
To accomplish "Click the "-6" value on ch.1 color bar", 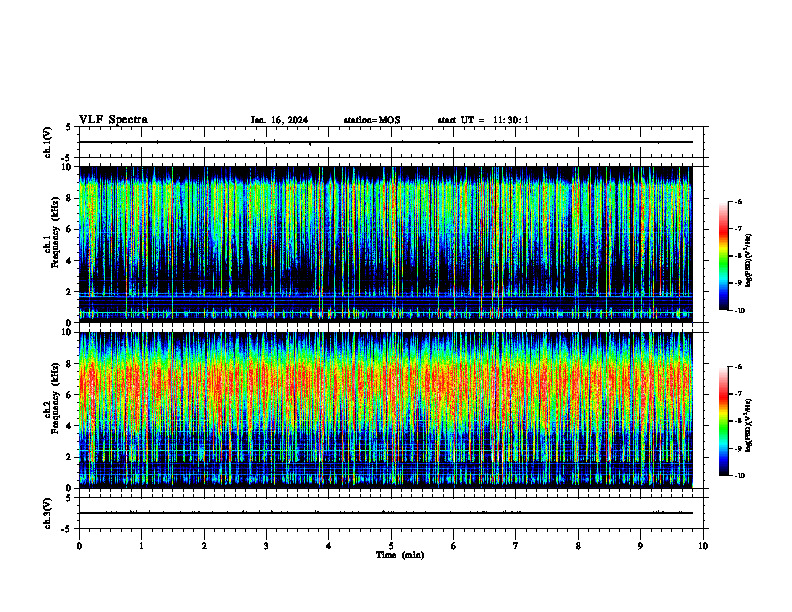I will click(x=738, y=201).
